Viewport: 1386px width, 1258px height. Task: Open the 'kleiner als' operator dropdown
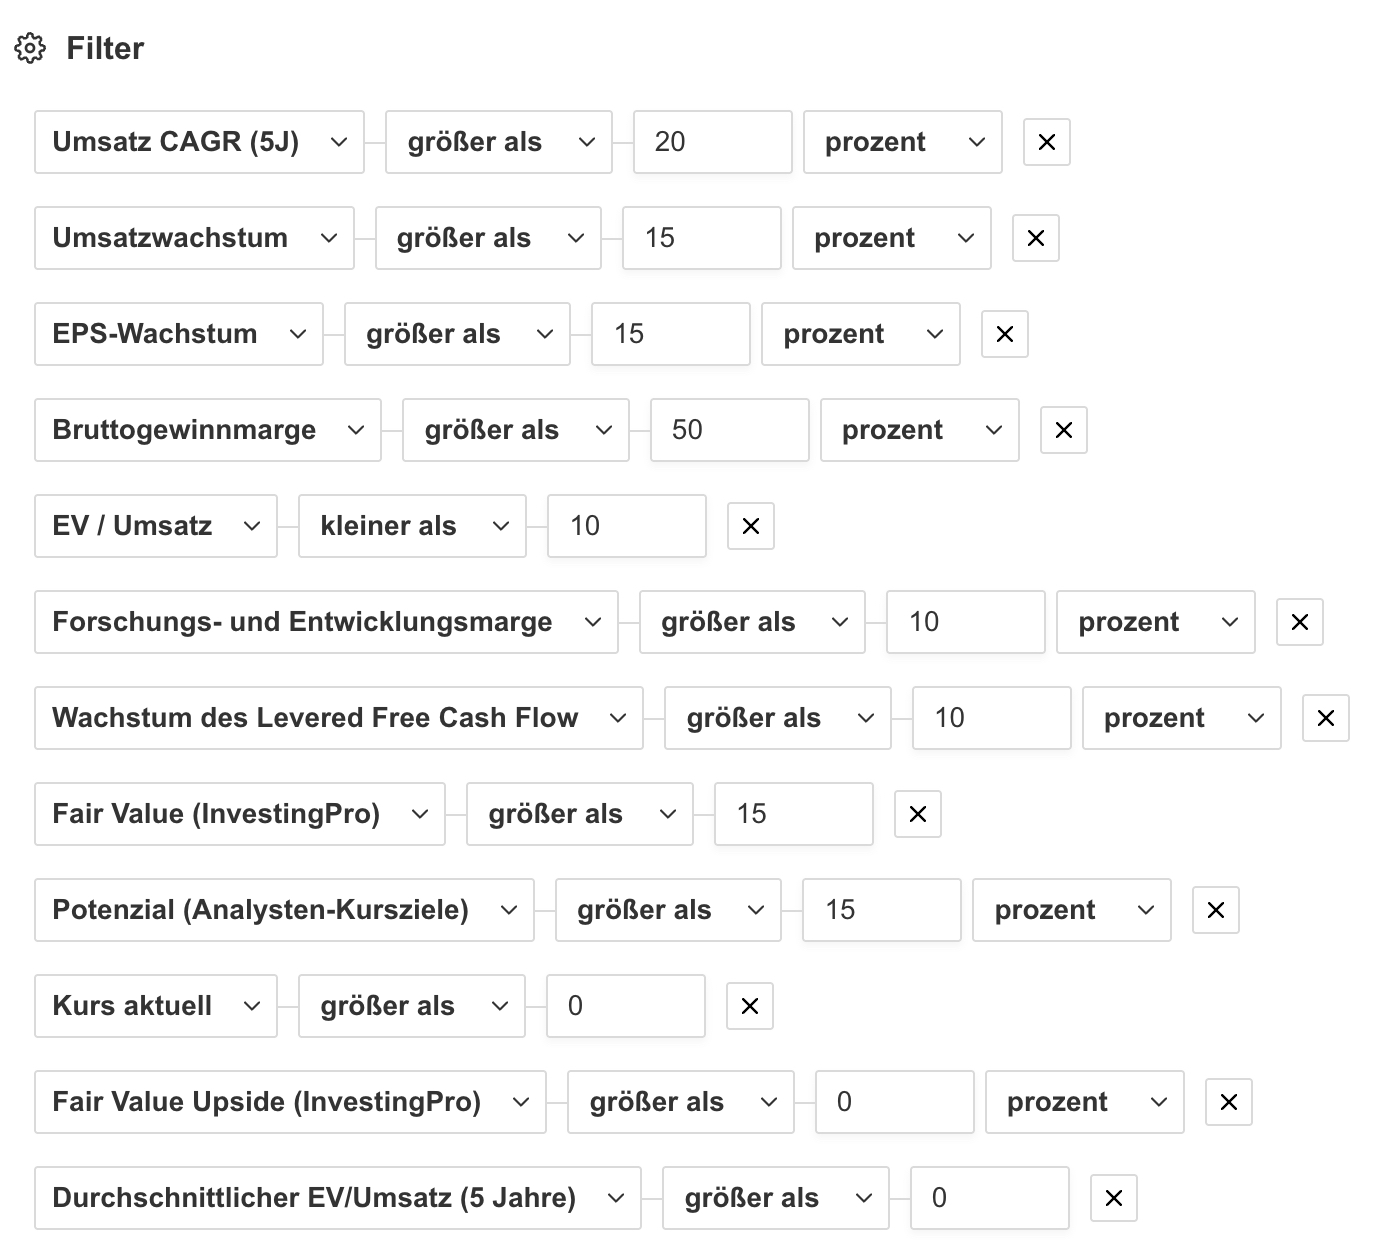click(412, 526)
